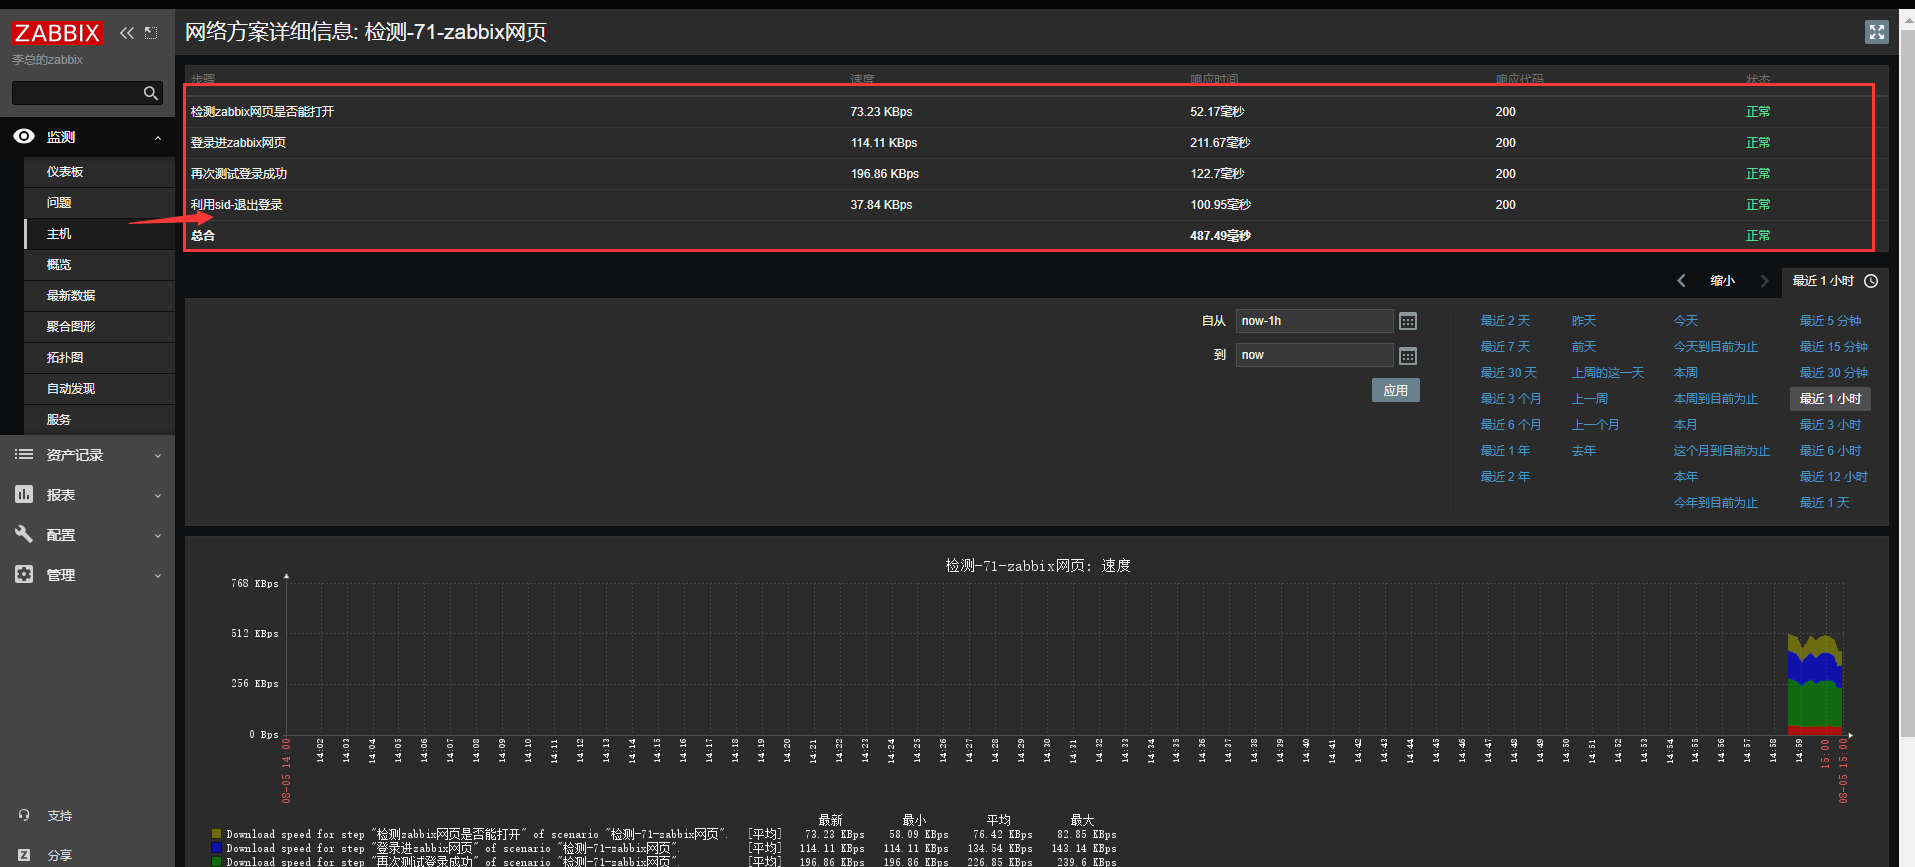Select 最近 1 天 time range
The height and width of the screenshot is (867, 1915).
tap(1824, 503)
